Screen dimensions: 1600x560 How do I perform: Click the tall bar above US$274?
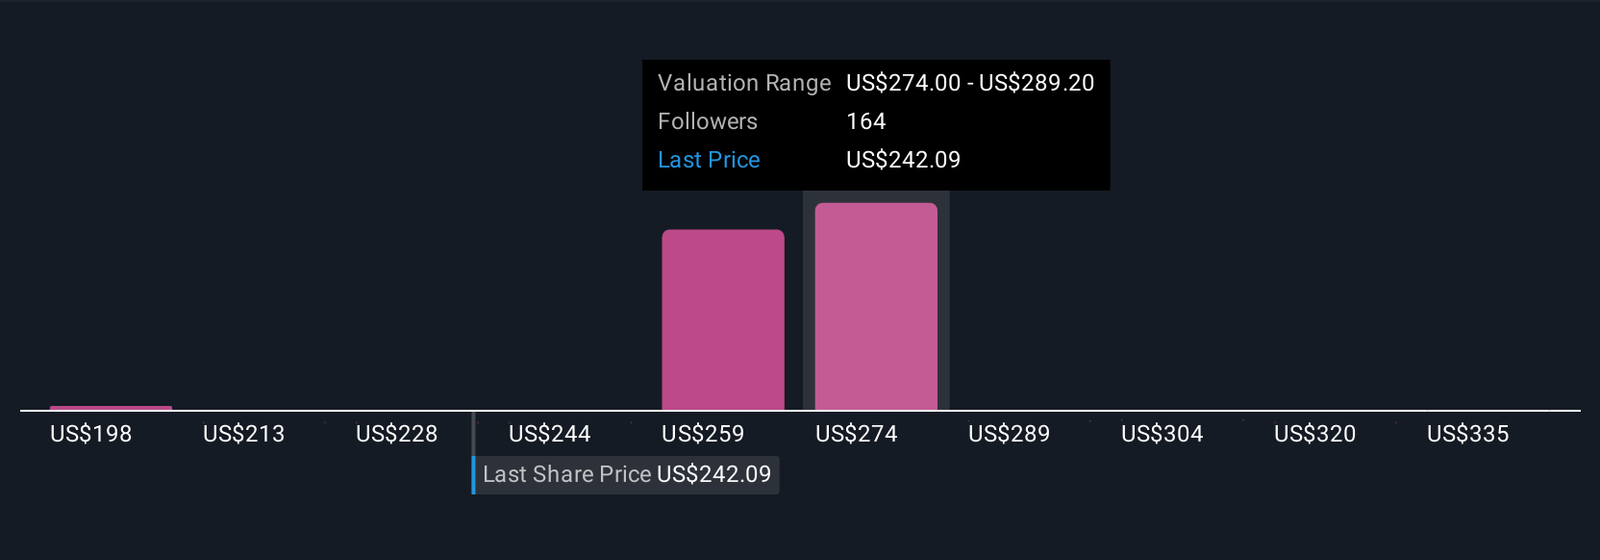click(x=876, y=306)
